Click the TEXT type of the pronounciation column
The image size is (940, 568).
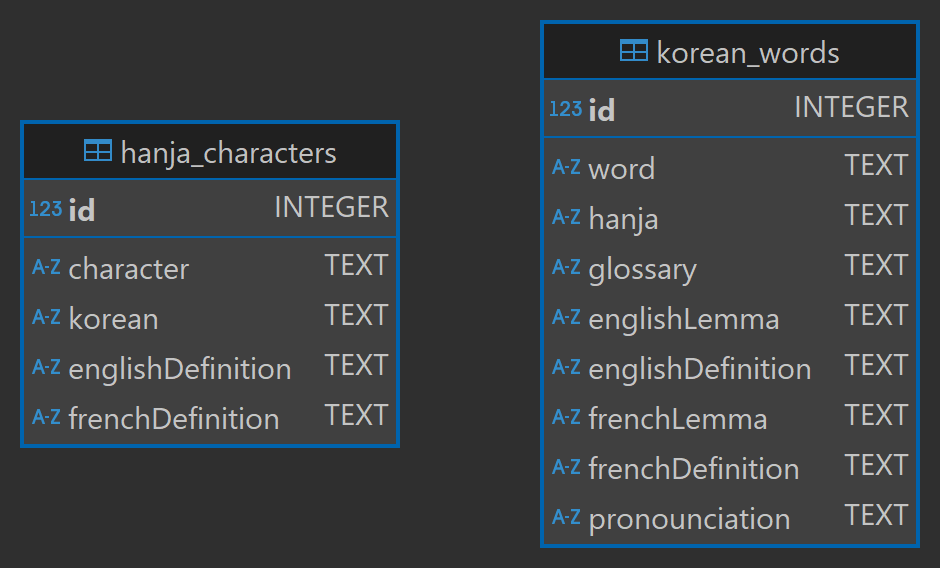pos(876,515)
